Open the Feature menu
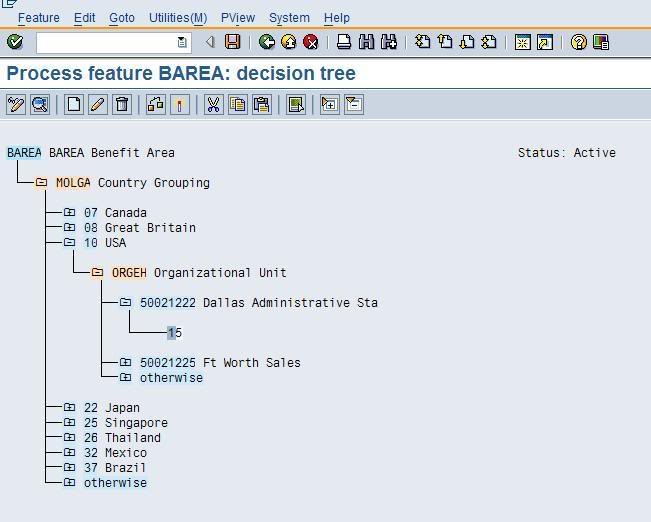Screen dimensions: 651x522 click(x=39, y=18)
